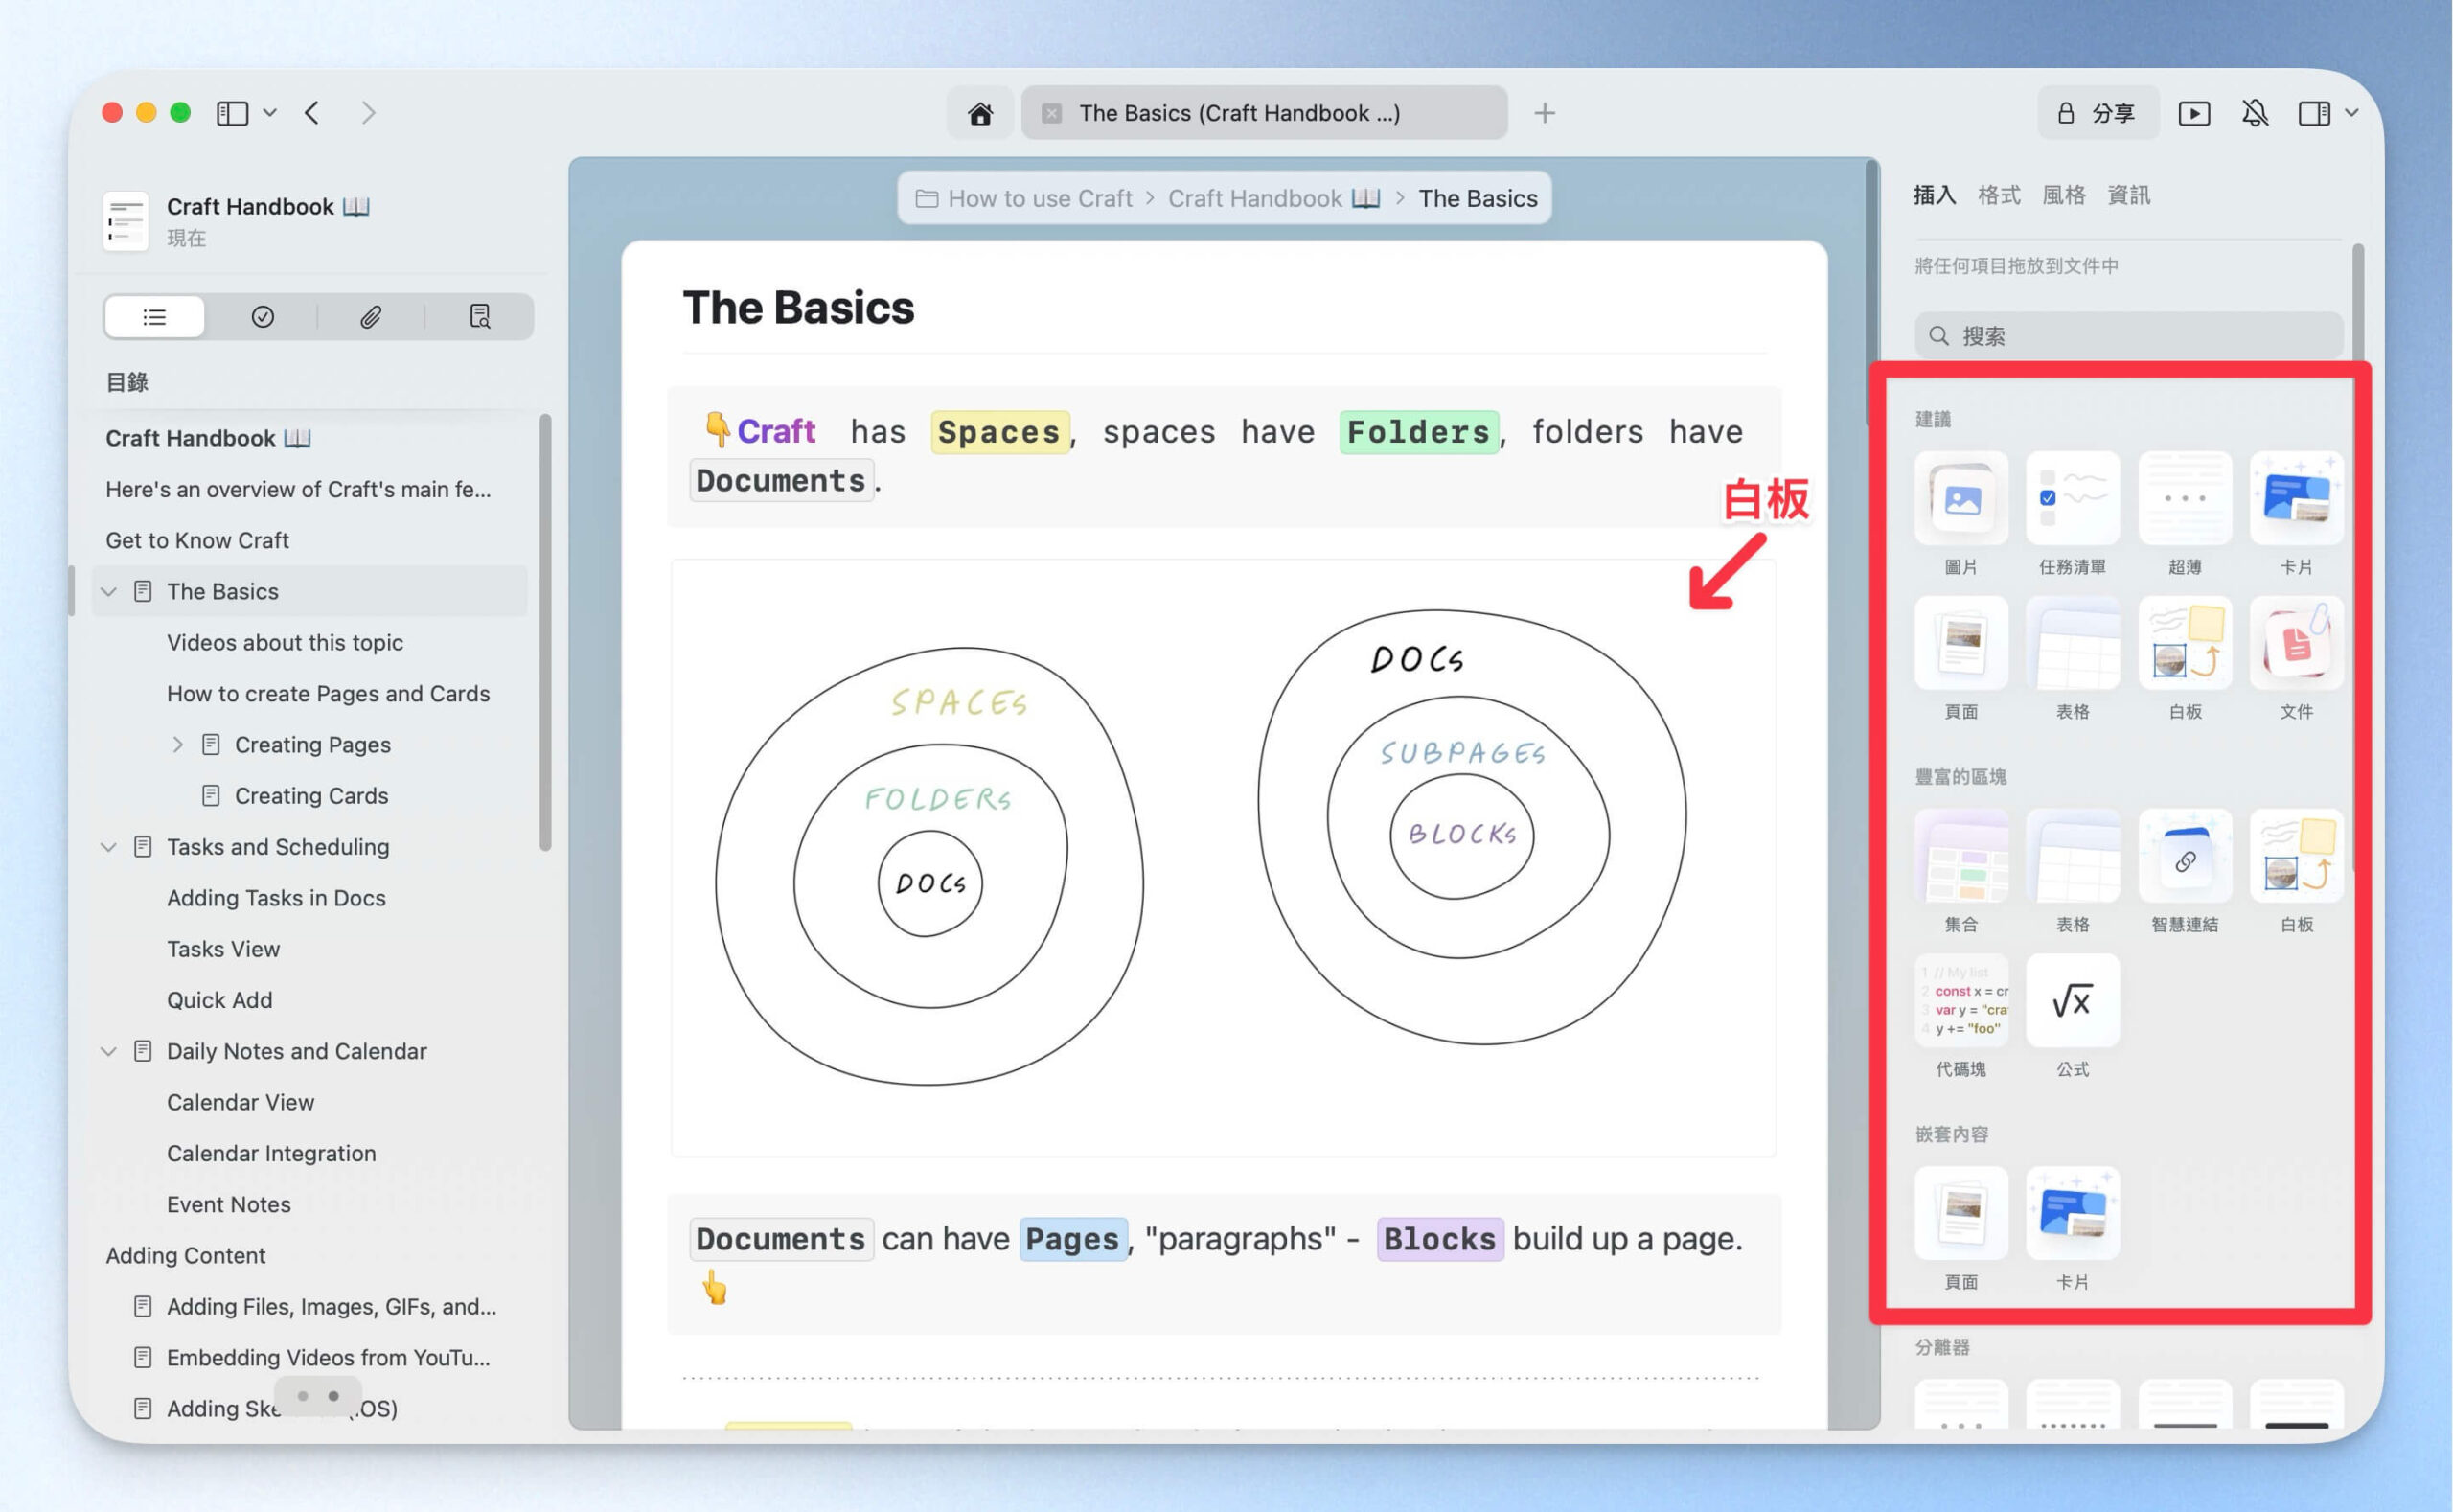Click the 搜索 search field
This screenshot has width=2453, height=1512.
(2128, 335)
